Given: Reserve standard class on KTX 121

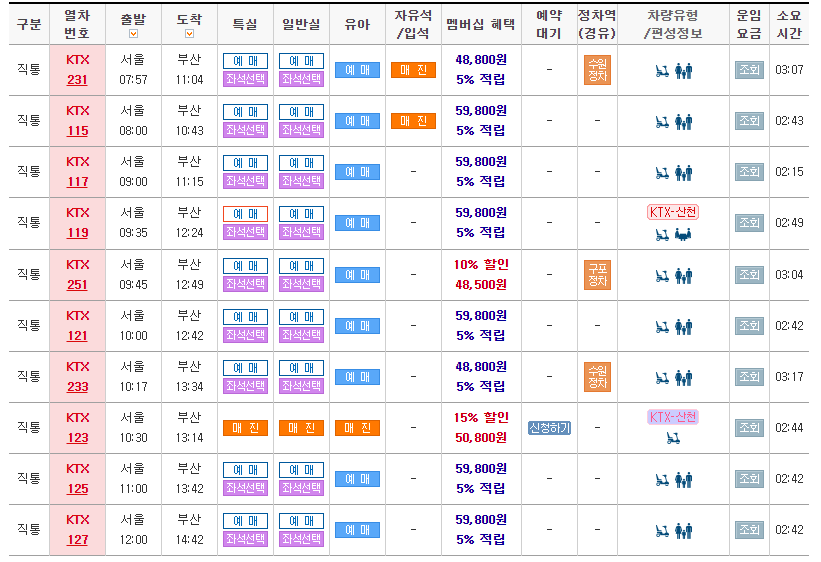Looking at the screenshot, I should (302, 317).
